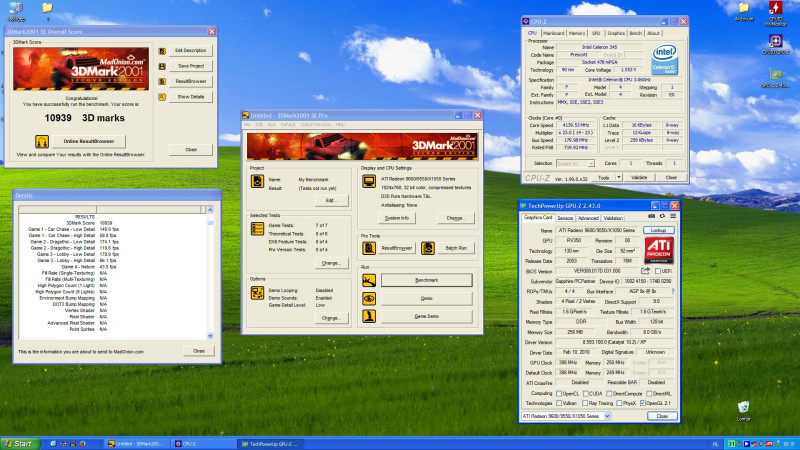The image size is (800, 450).
Task: Open the Help menu in 3DMark2001
Action: coord(340,124)
